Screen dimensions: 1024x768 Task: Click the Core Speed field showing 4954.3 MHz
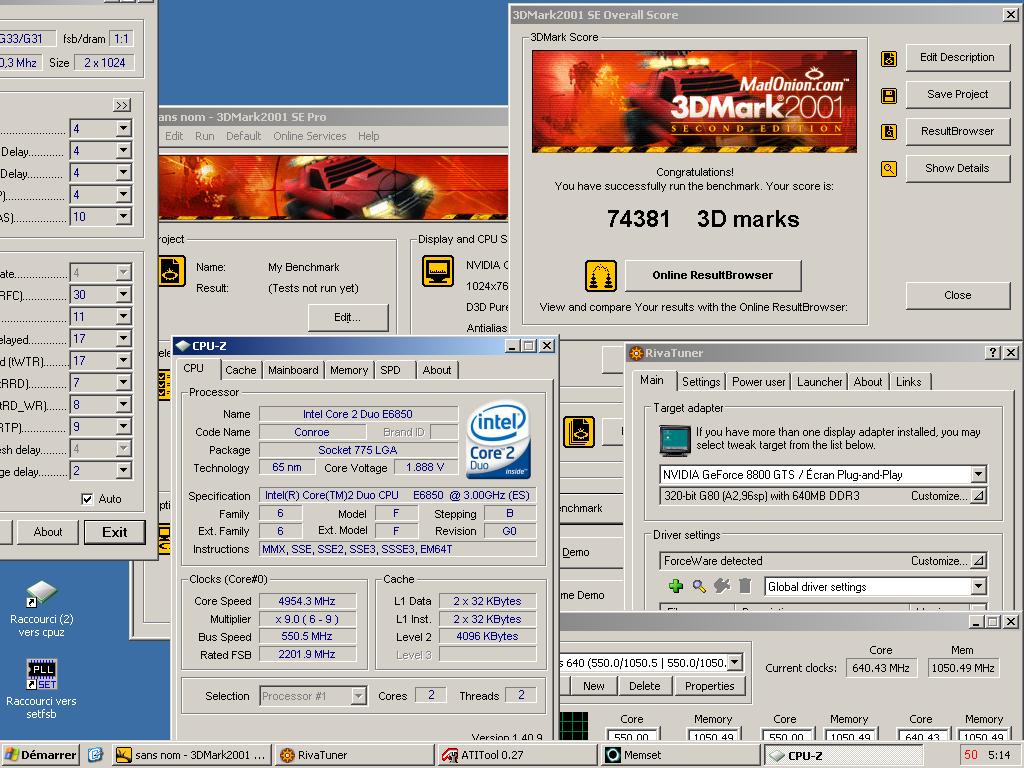click(x=307, y=601)
